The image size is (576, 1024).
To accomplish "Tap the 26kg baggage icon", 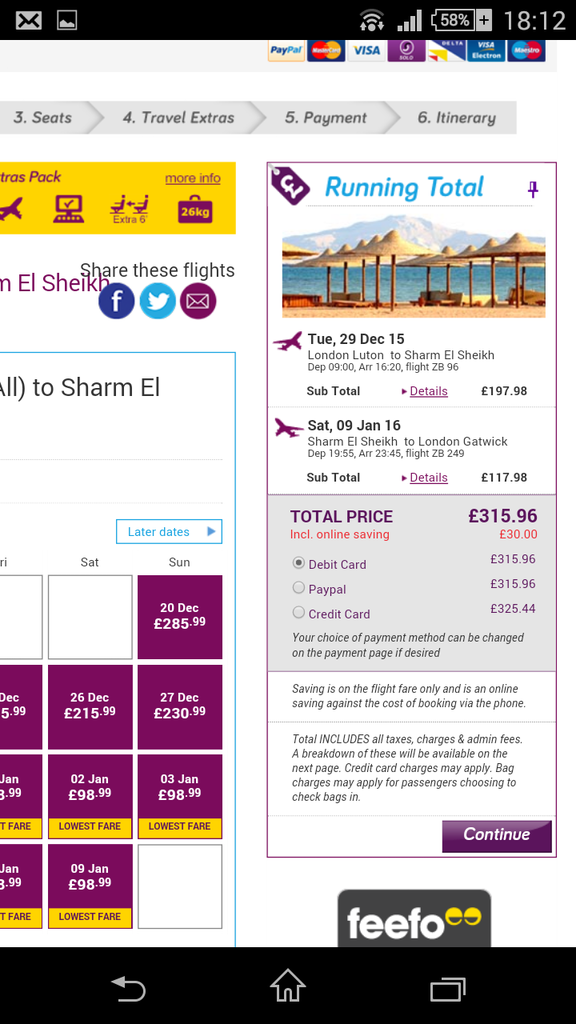I will pyautogui.click(x=195, y=210).
